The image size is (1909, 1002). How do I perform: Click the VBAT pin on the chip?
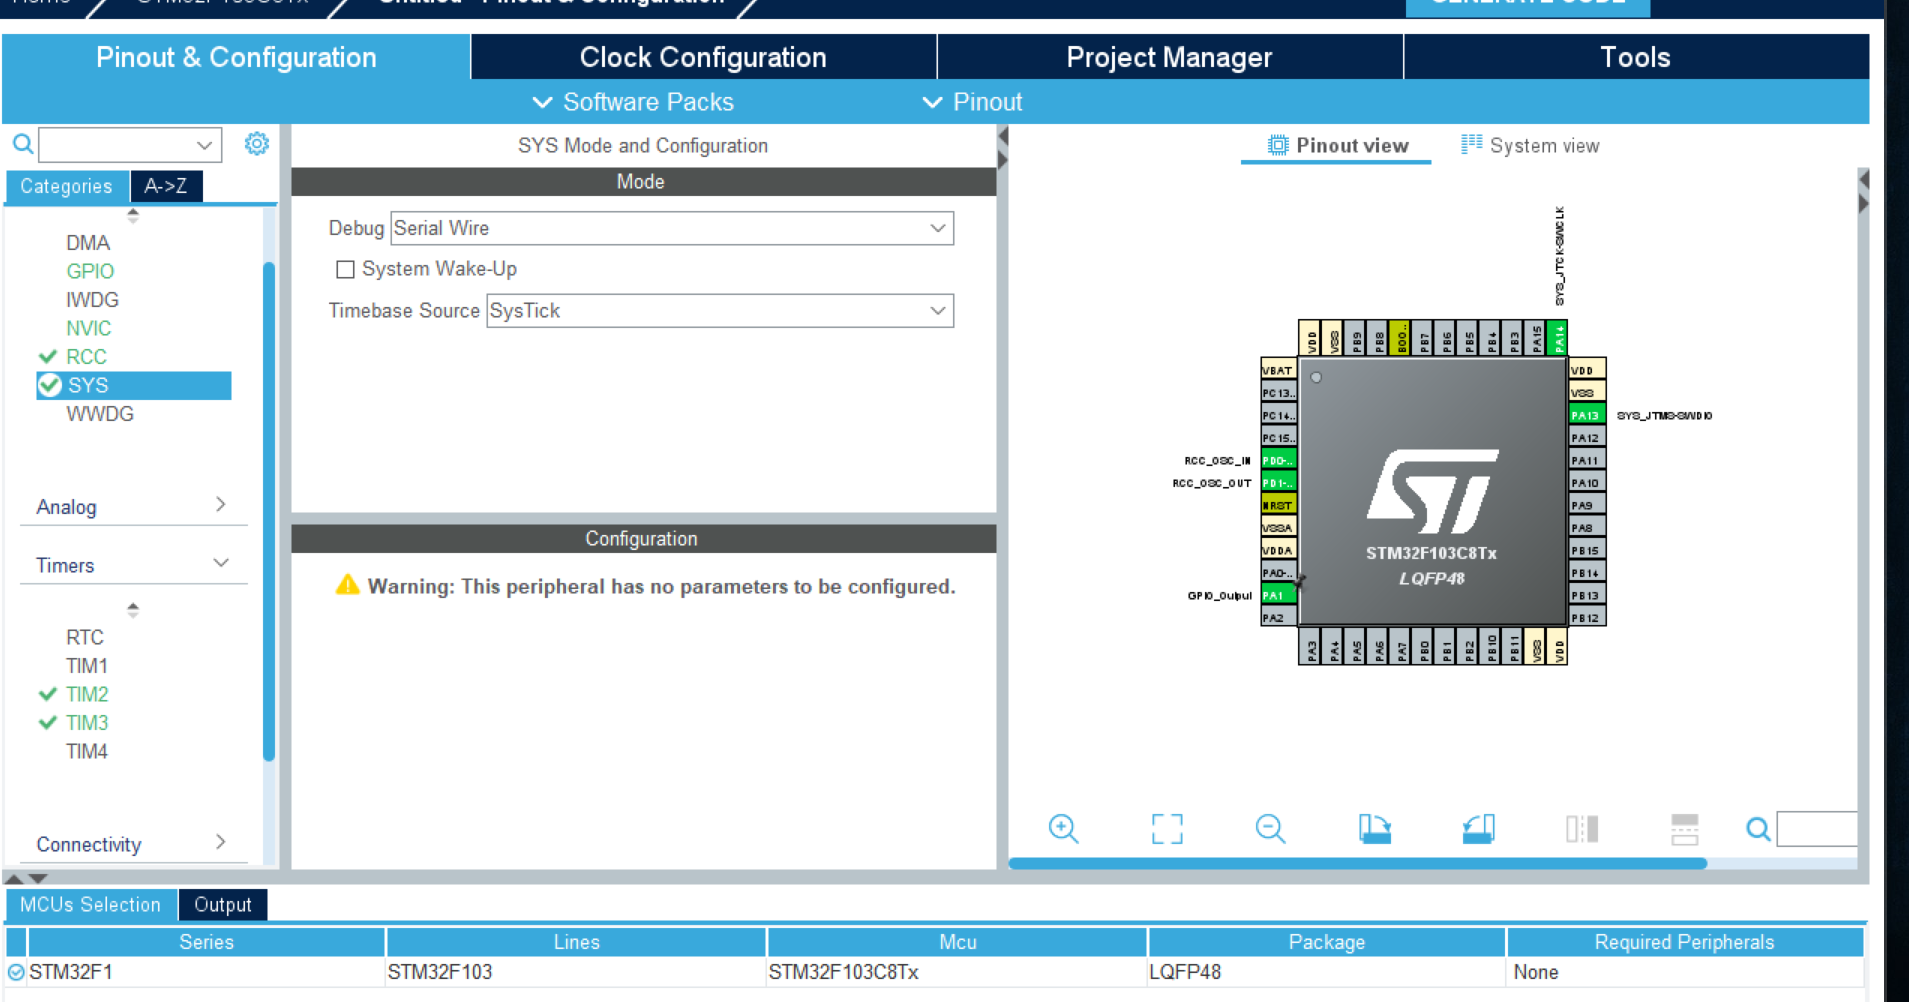1278,370
